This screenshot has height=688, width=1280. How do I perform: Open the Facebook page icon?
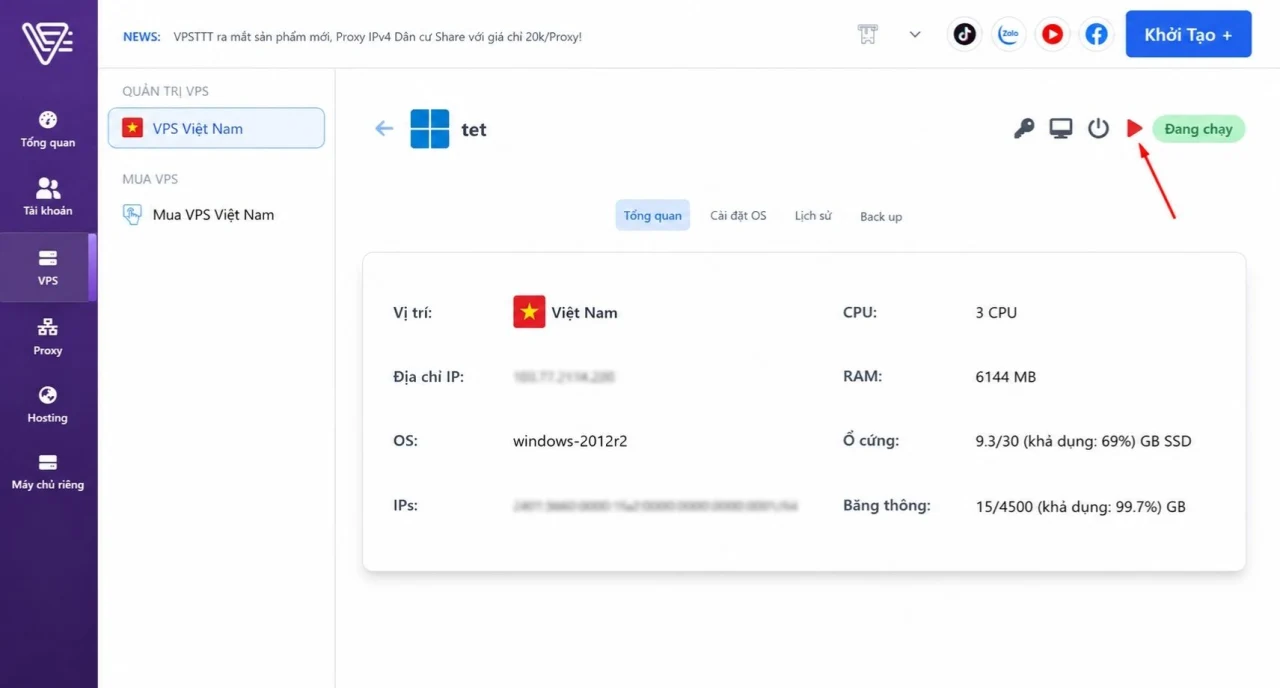tap(1096, 34)
